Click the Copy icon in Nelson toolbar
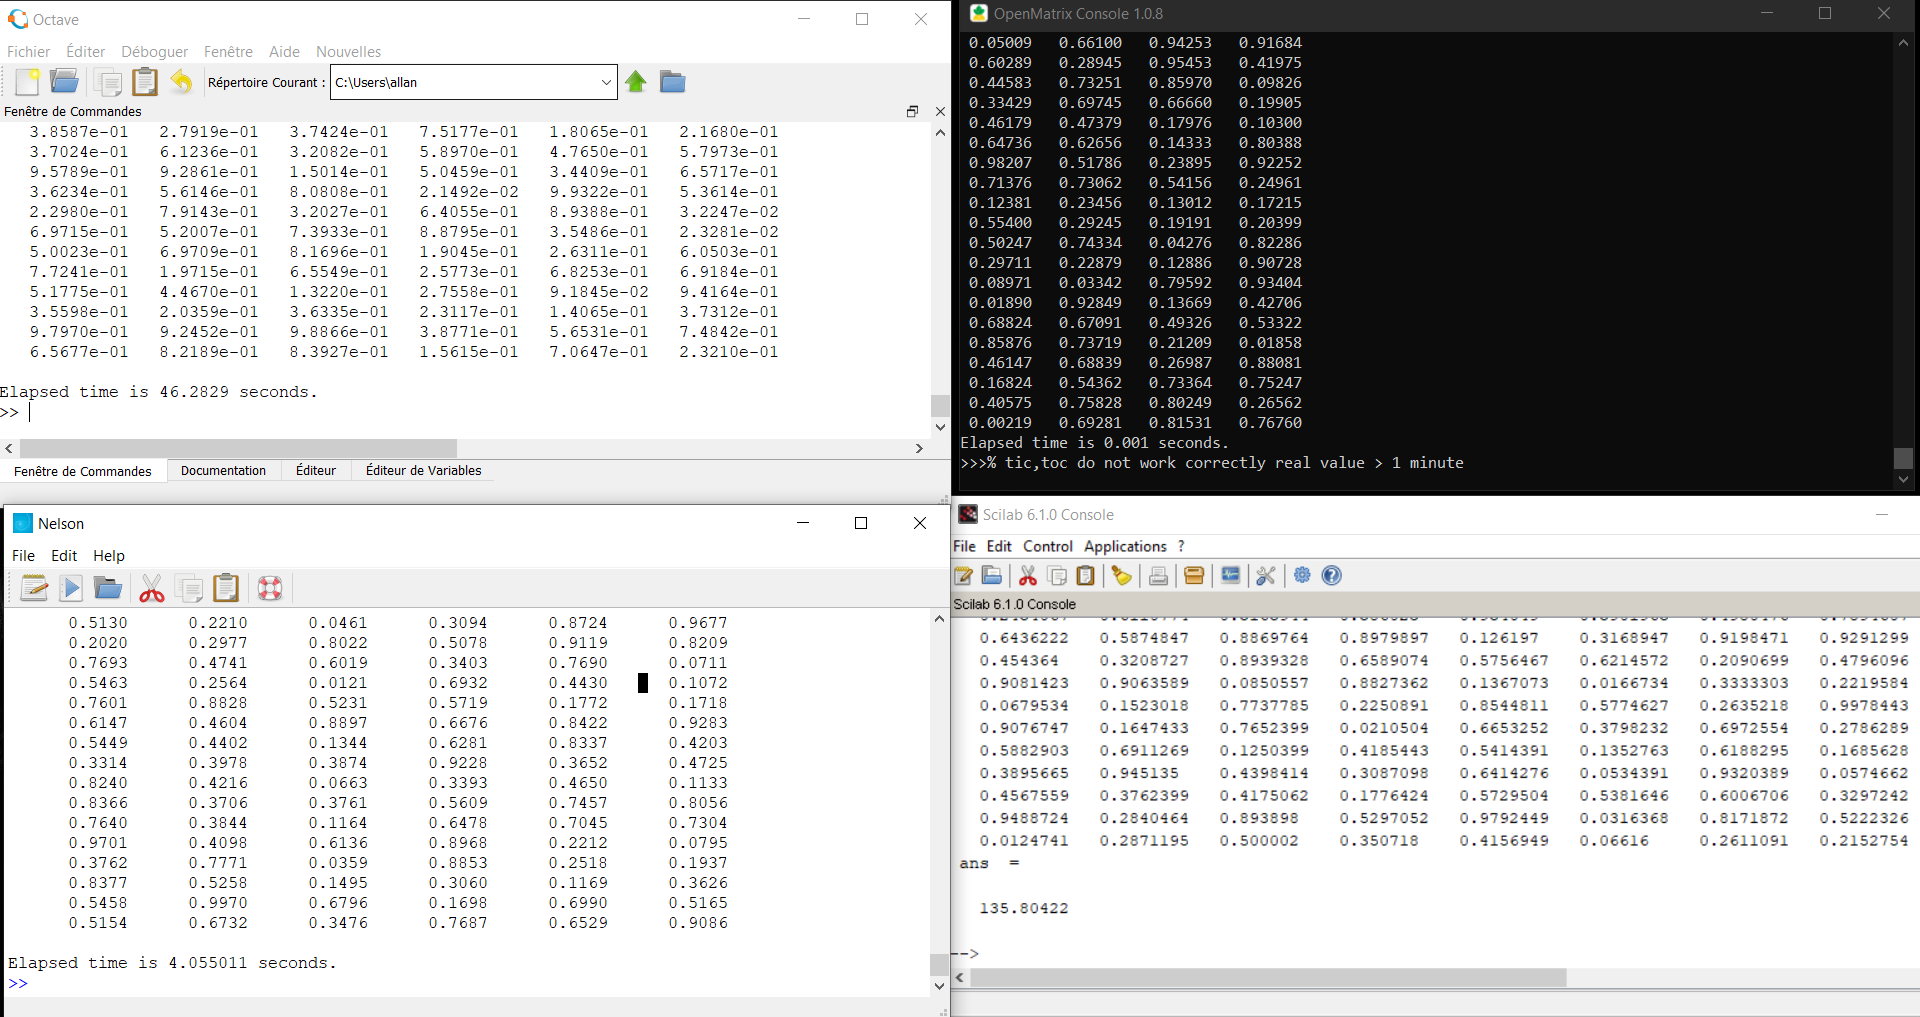 pos(189,588)
